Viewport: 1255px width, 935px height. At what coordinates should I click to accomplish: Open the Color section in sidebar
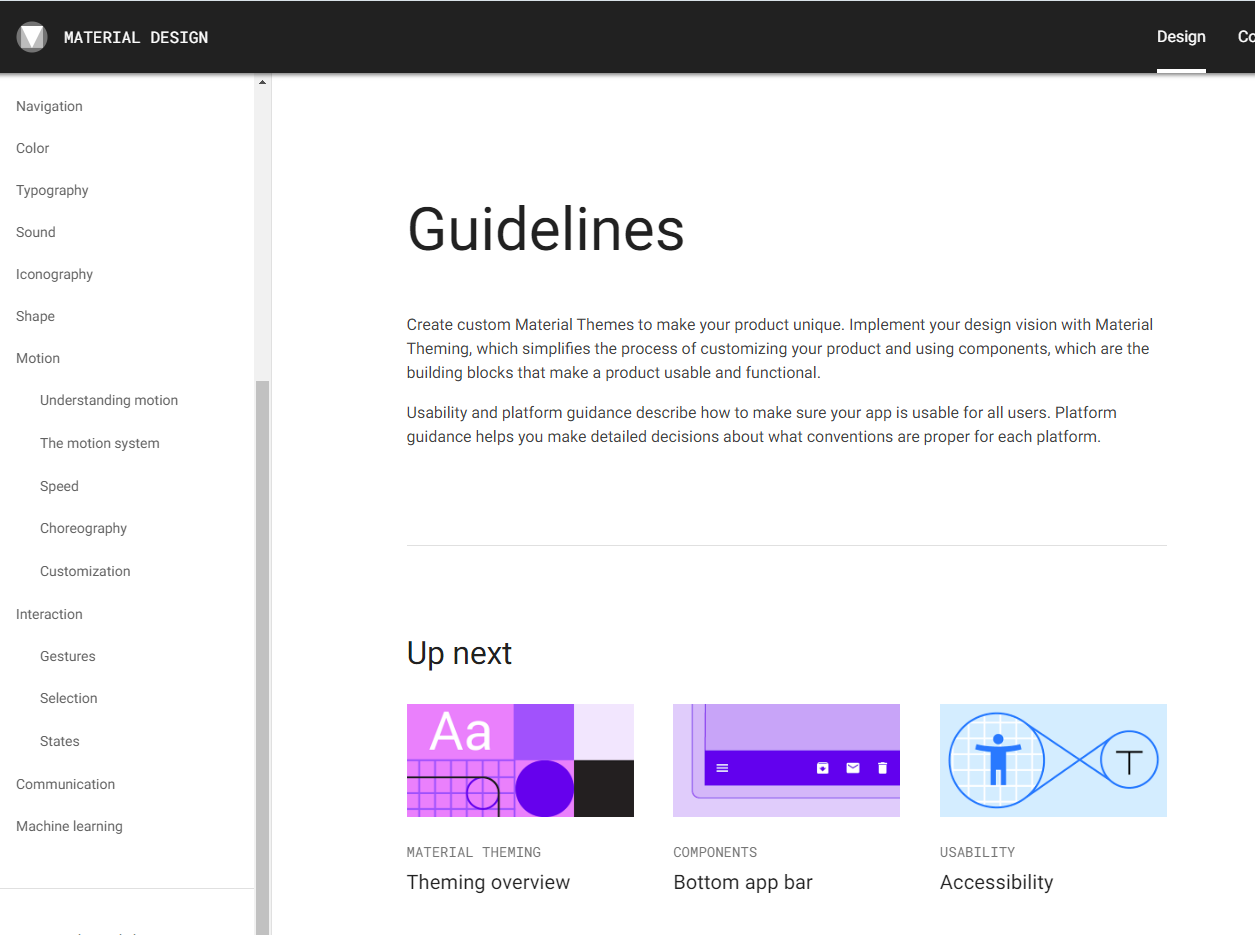(x=32, y=148)
